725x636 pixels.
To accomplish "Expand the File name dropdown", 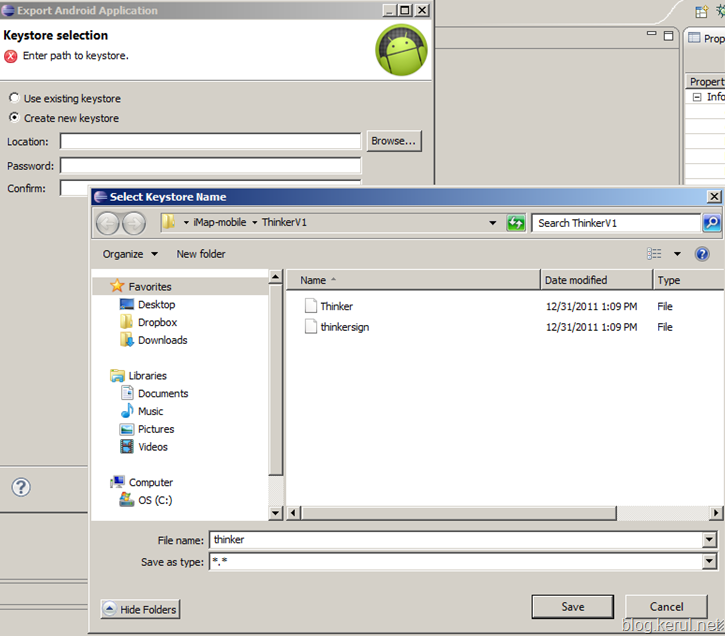I will point(709,539).
